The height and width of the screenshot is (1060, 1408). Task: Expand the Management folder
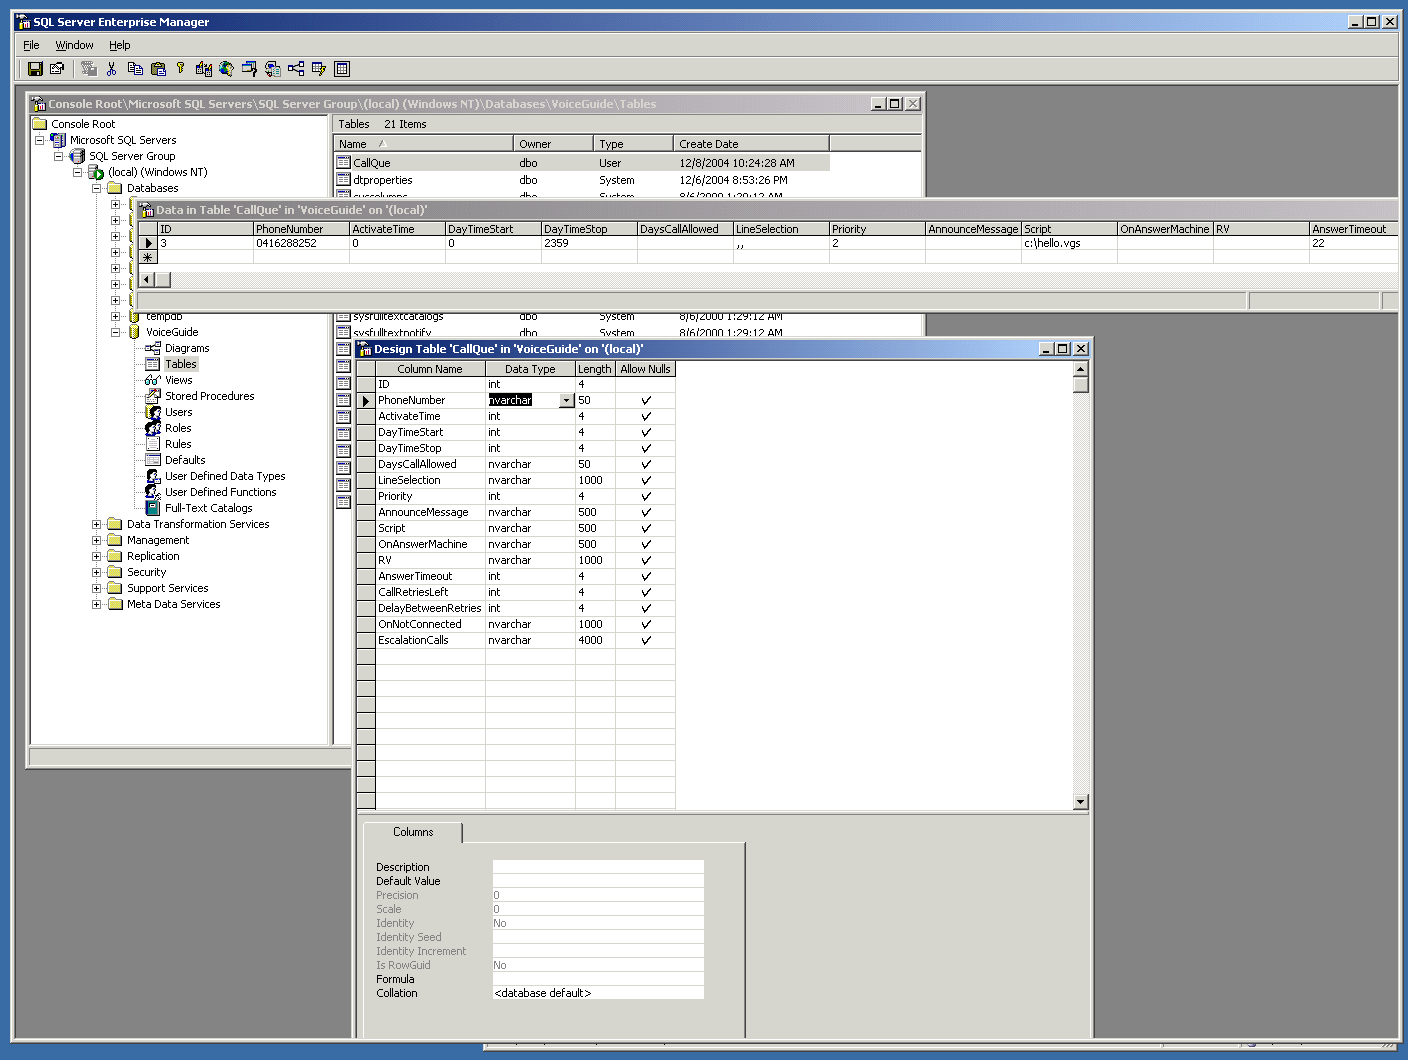(97, 540)
